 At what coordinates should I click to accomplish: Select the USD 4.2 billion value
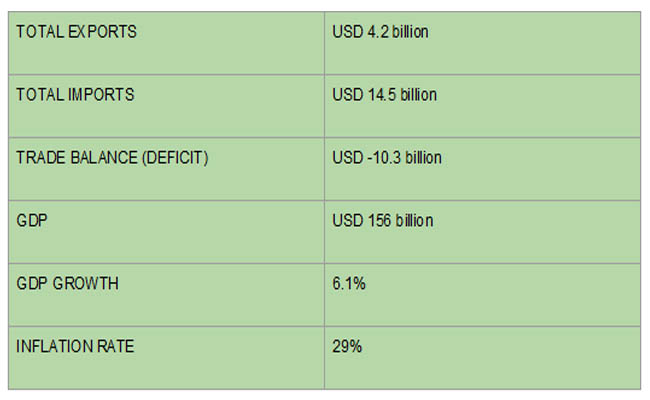tap(380, 32)
